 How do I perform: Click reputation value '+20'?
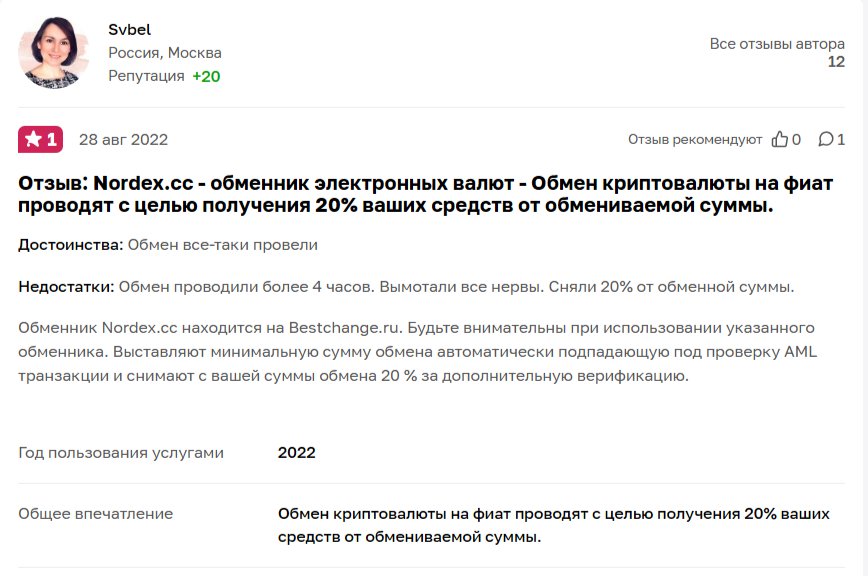click(206, 76)
